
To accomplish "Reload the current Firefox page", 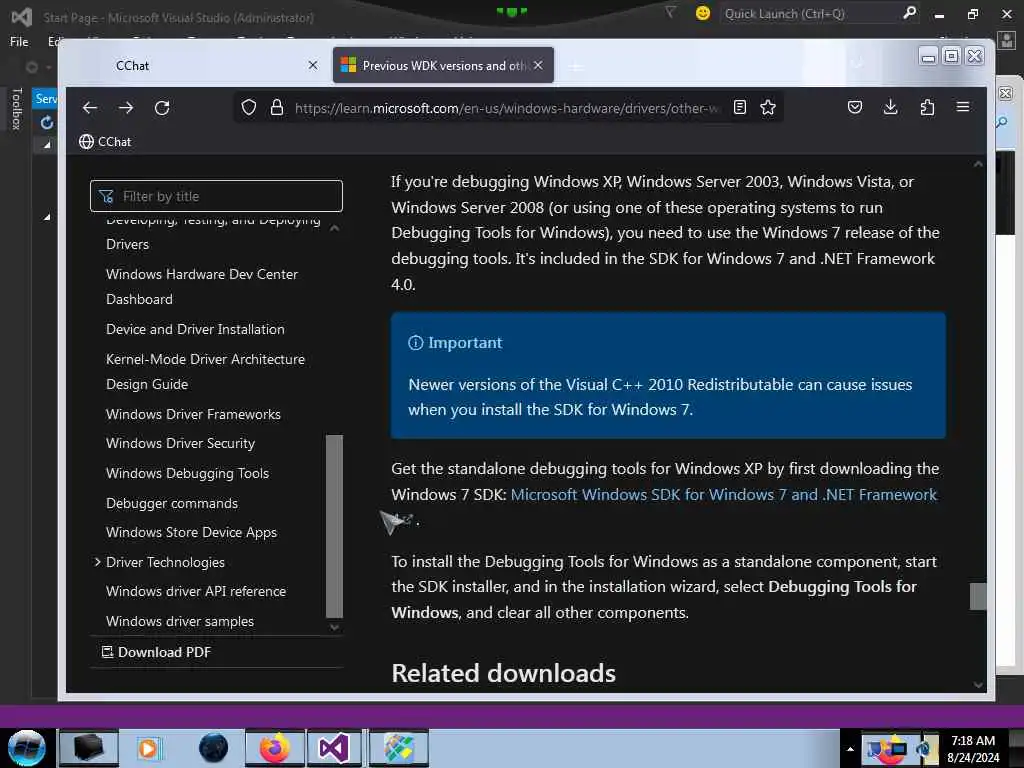I will [x=162, y=108].
